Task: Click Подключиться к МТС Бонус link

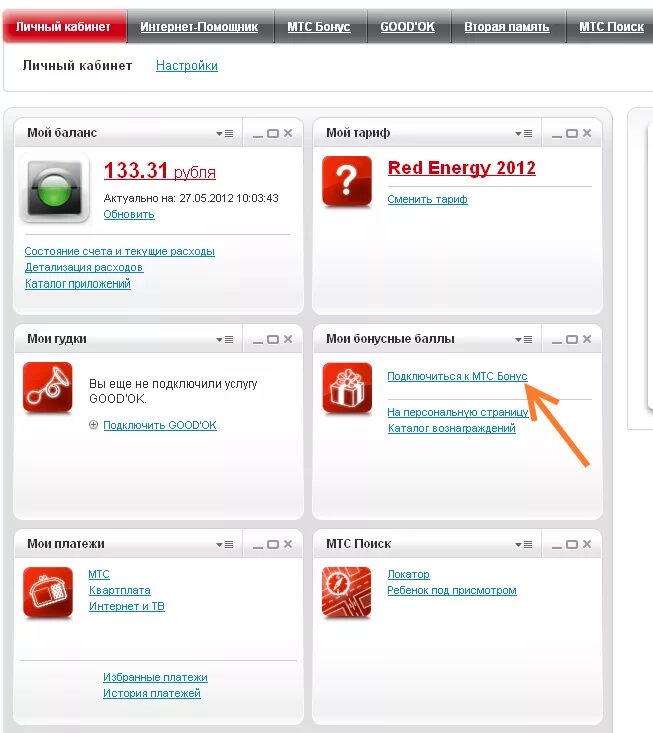Action: coord(457,376)
